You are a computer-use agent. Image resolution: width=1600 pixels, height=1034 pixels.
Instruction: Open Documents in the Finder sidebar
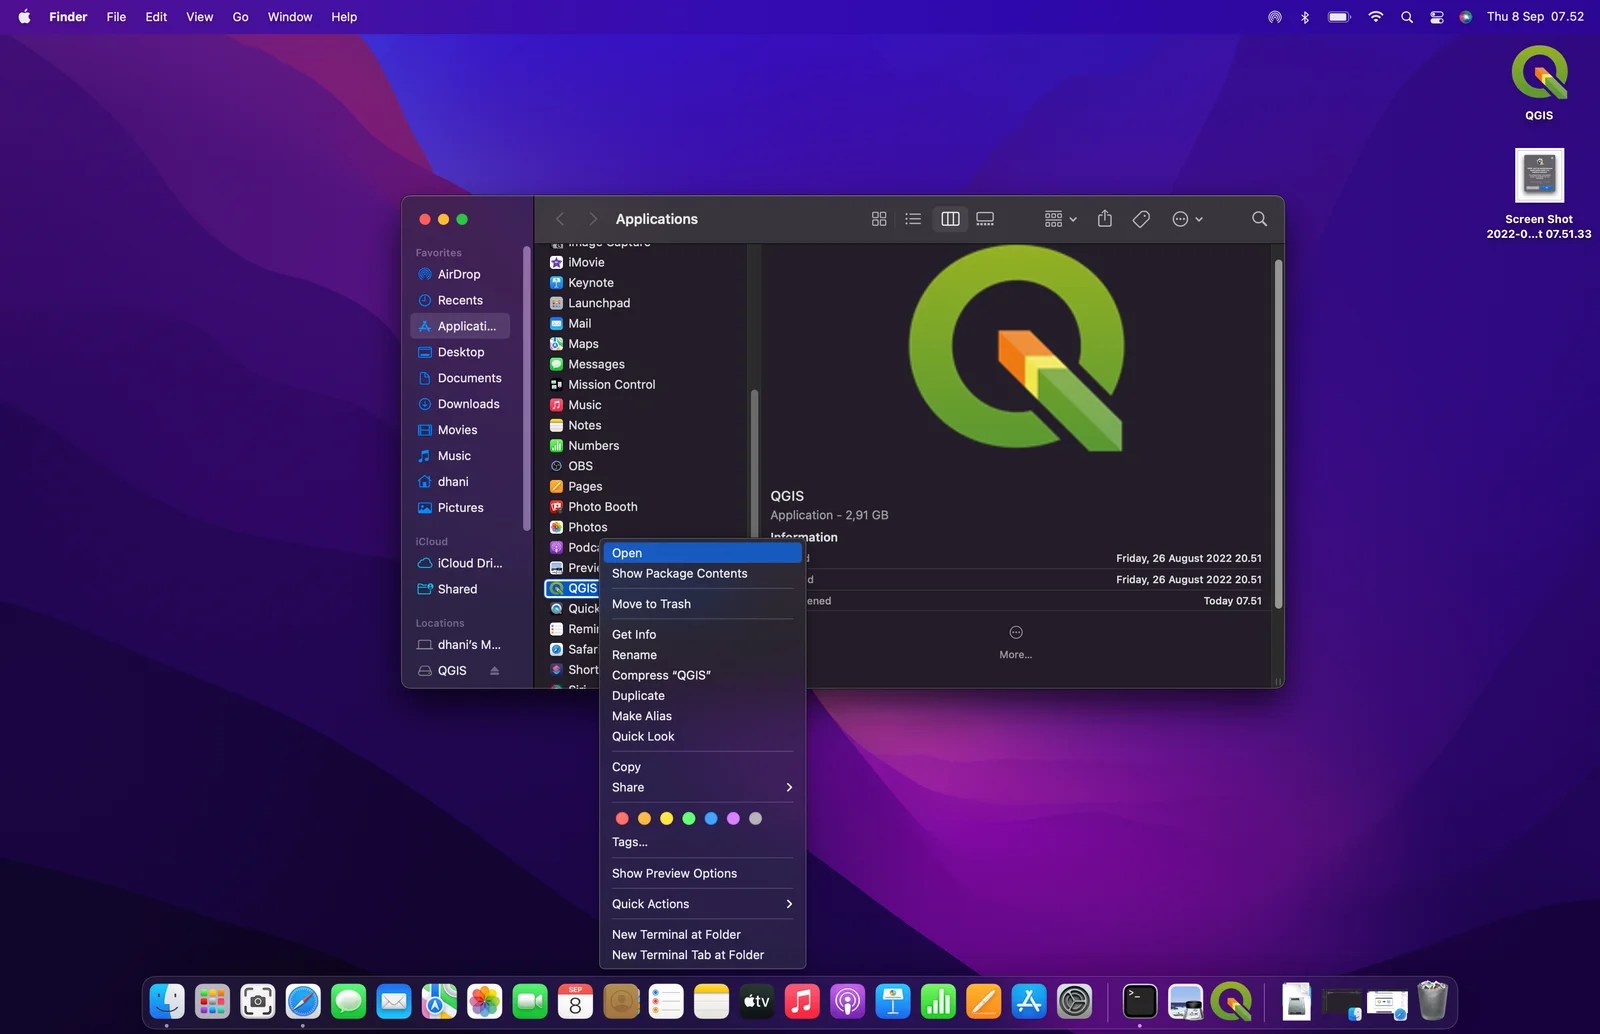pos(460,378)
